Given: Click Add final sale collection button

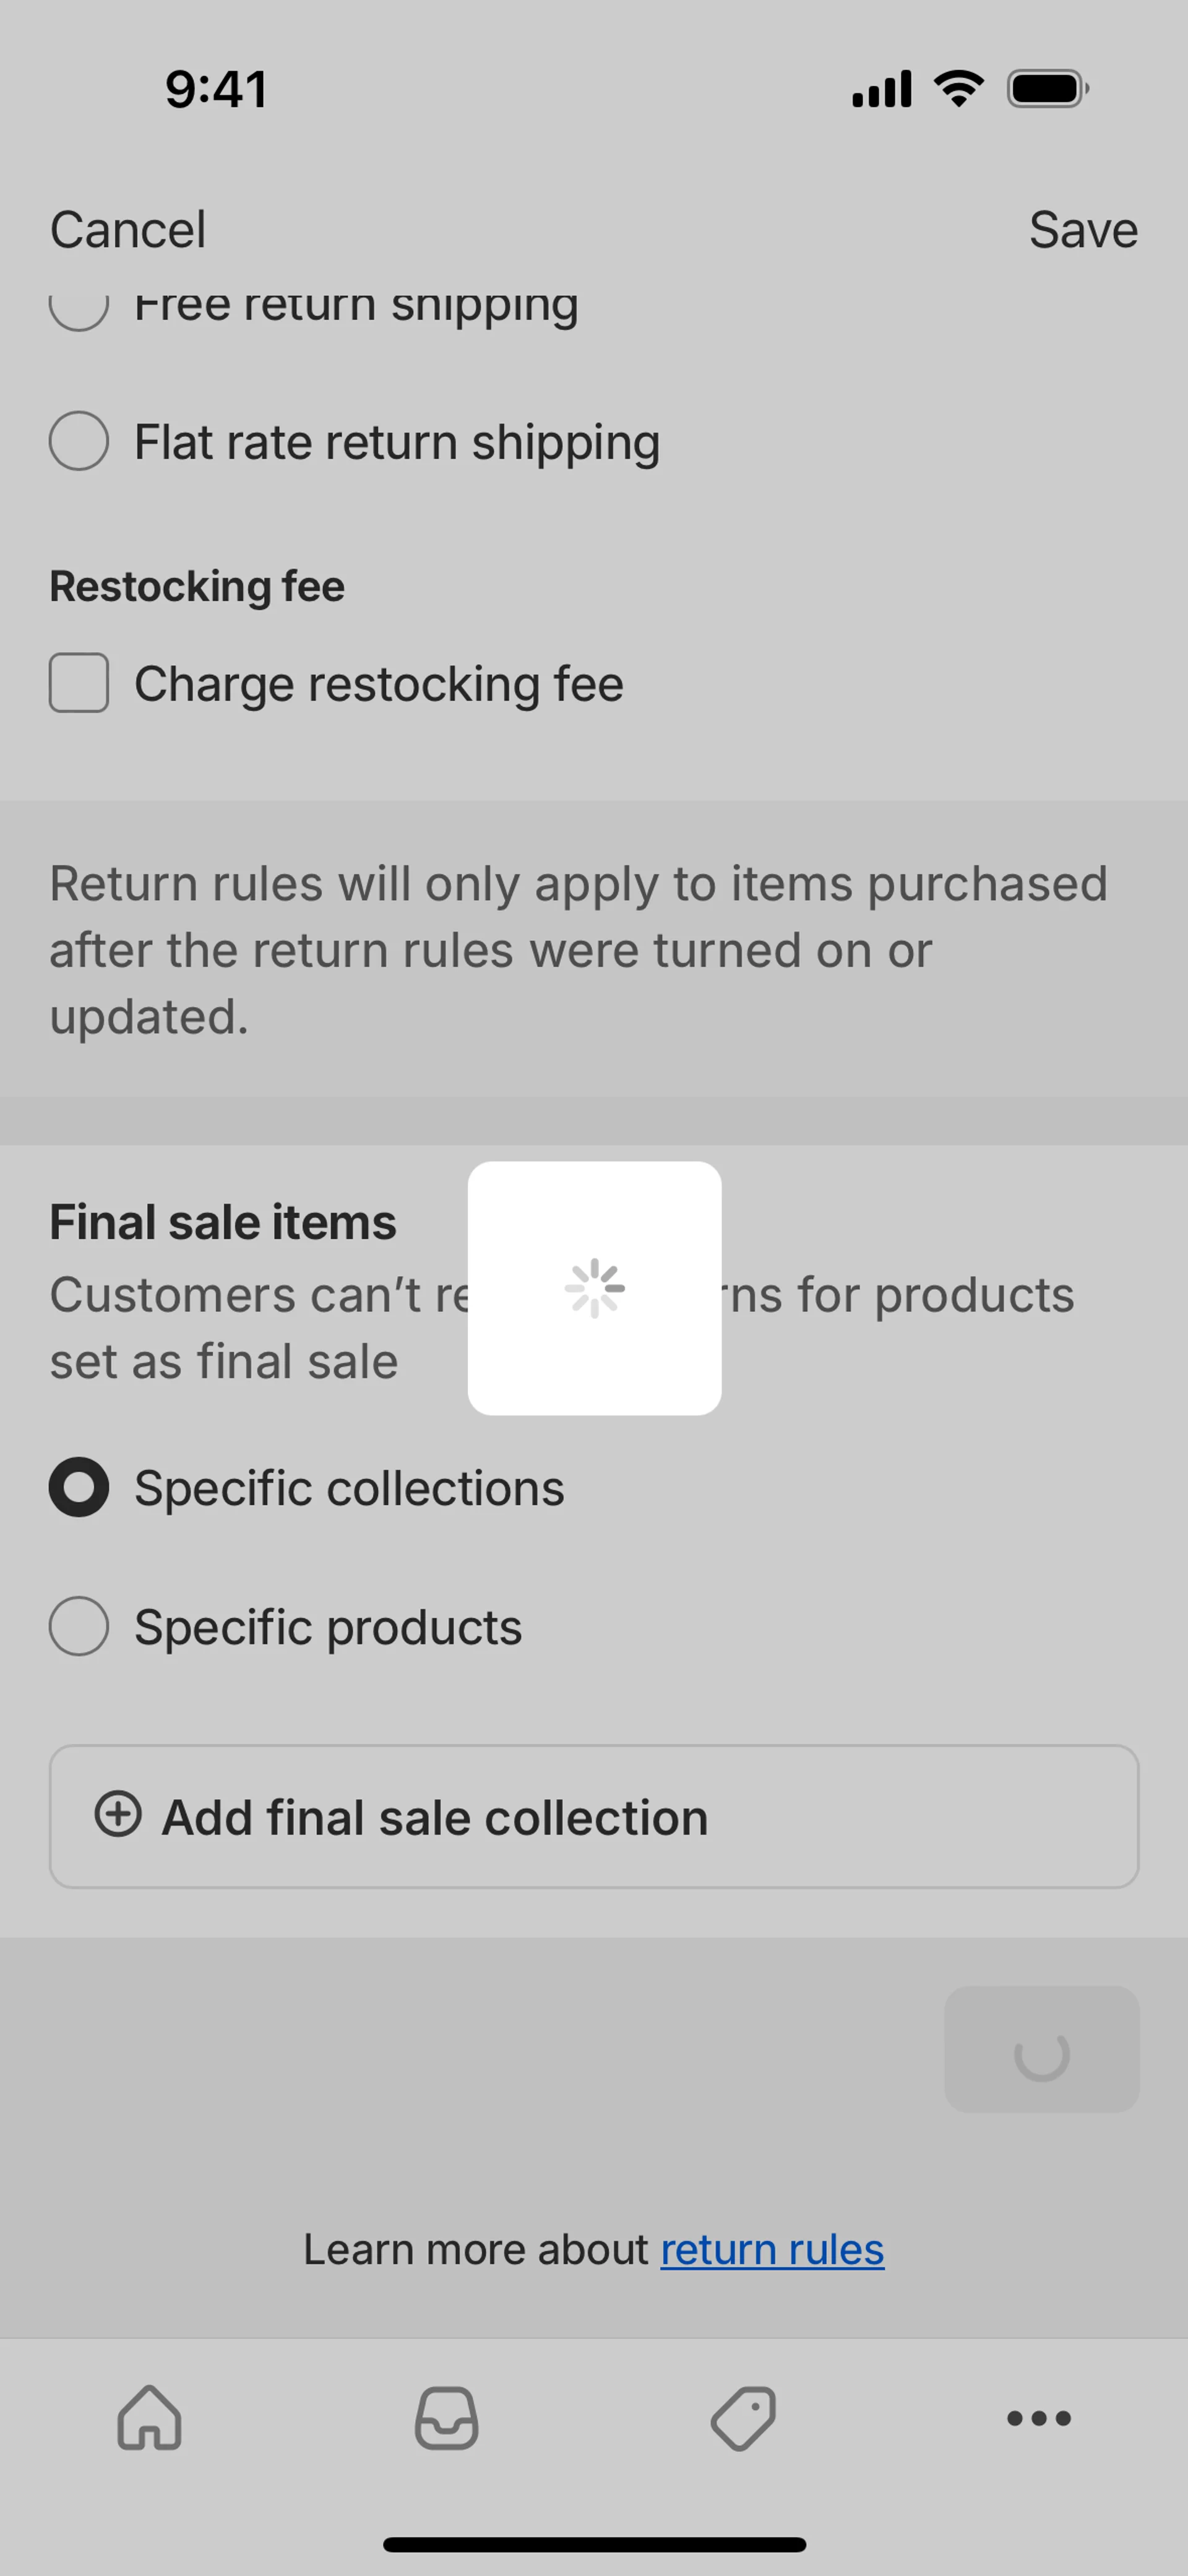Looking at the screenshot, I should pos(594,1817).
